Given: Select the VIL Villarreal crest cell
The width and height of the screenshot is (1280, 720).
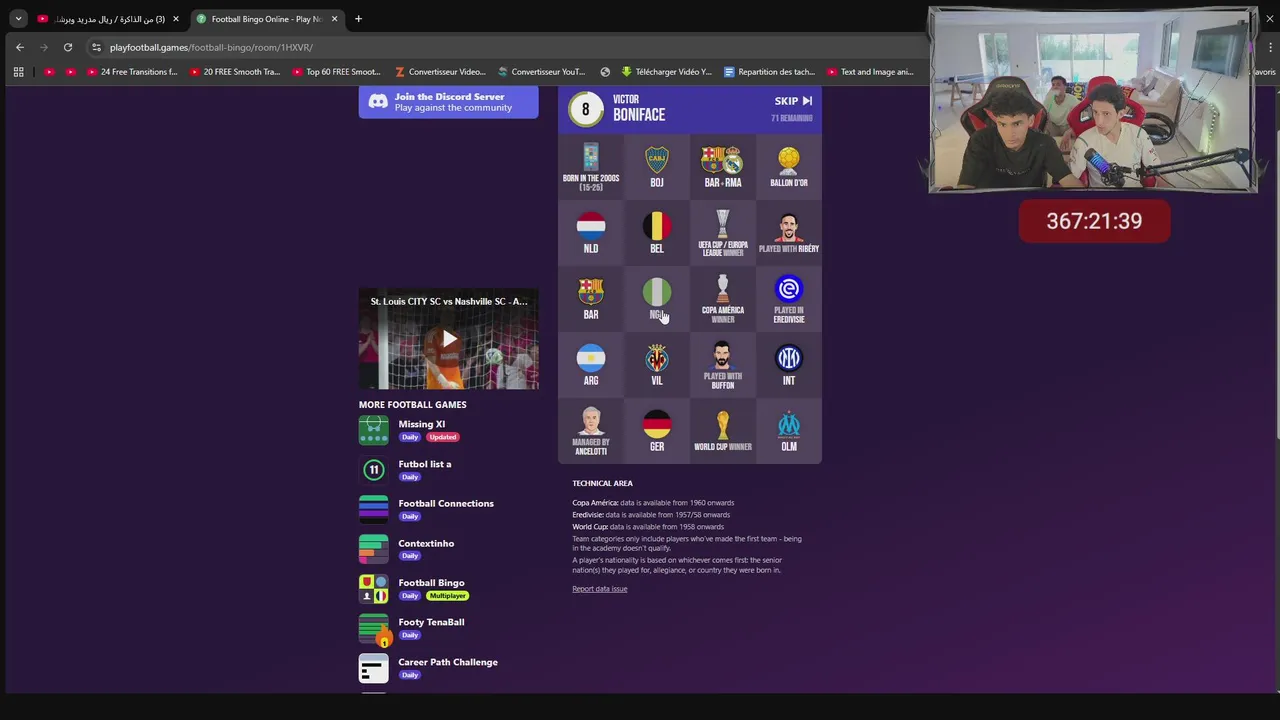Looking at the screenshot, I should pos(657,365).
